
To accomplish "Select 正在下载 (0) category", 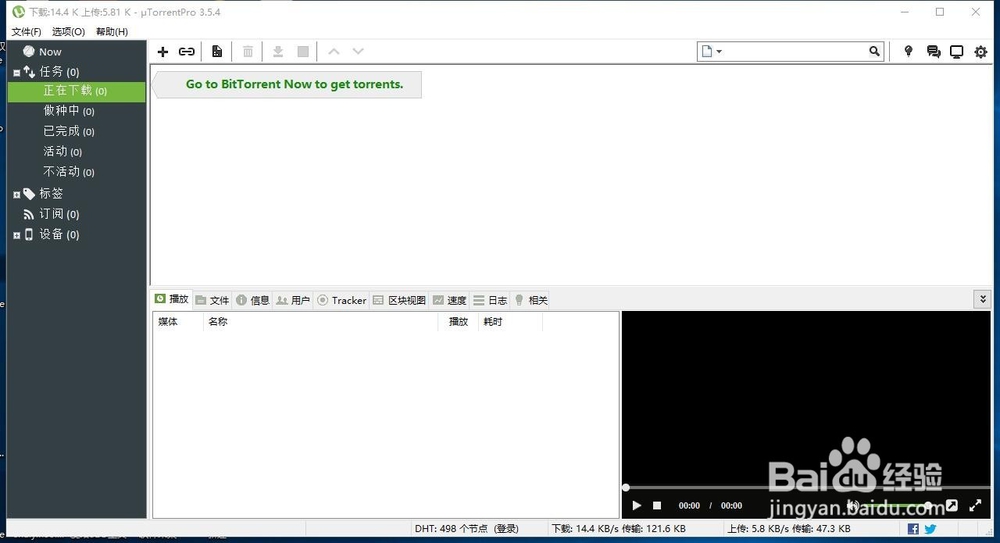I will (x=77, y=91).
